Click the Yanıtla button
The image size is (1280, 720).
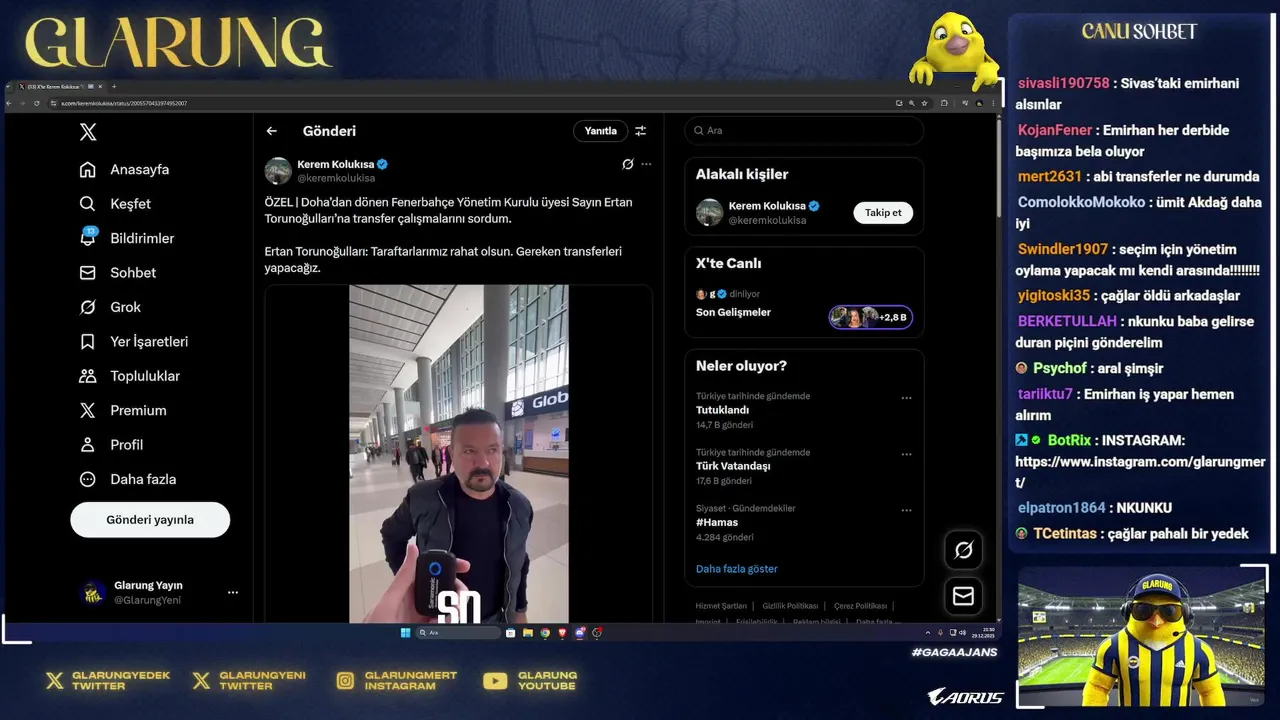tap(600, 131)
